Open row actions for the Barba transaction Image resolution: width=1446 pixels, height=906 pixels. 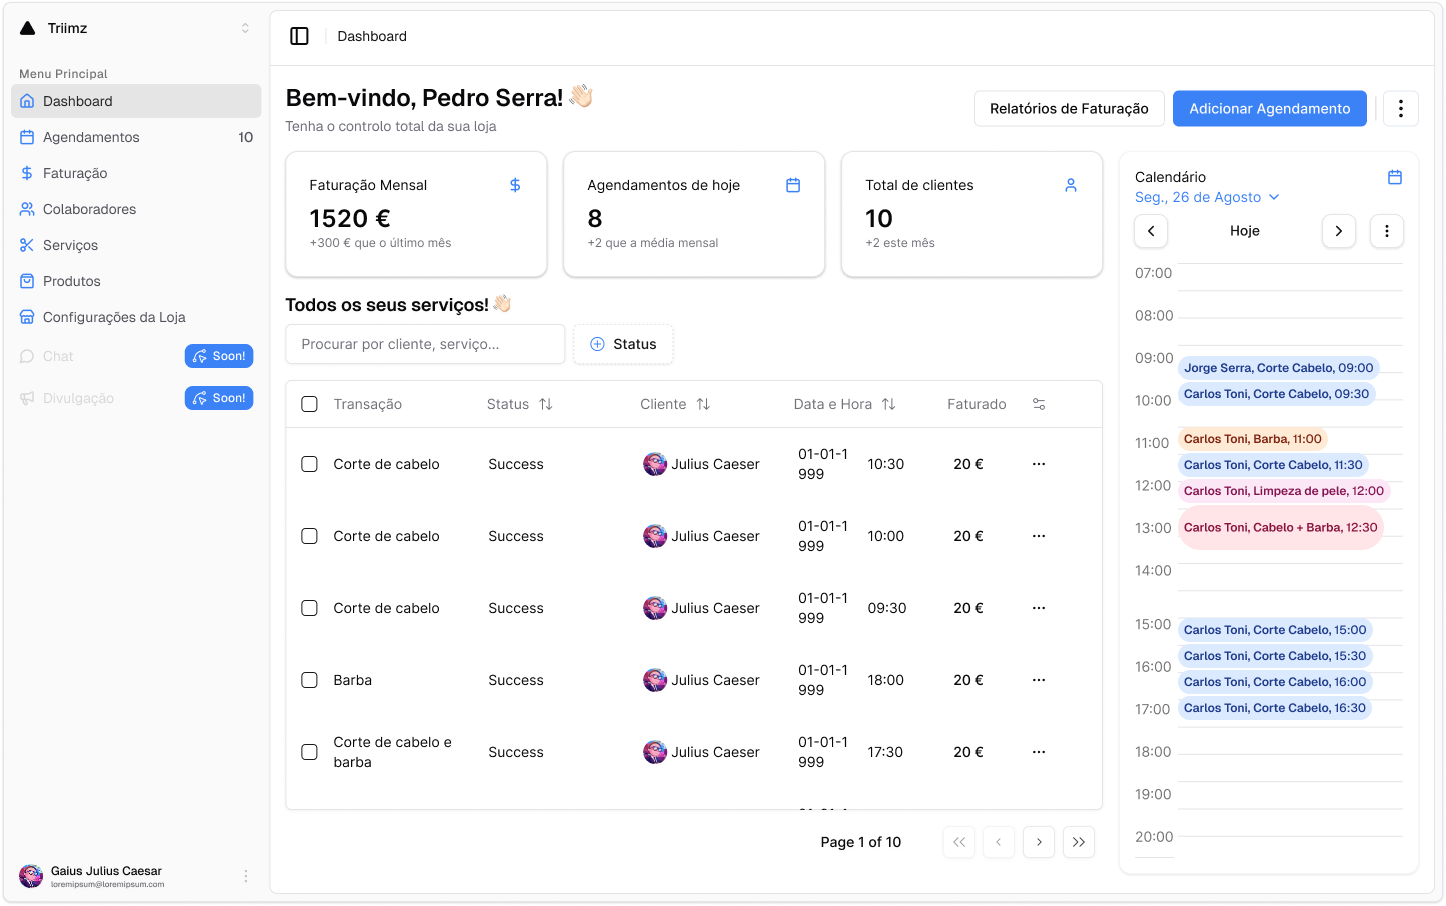point(1039,680)
